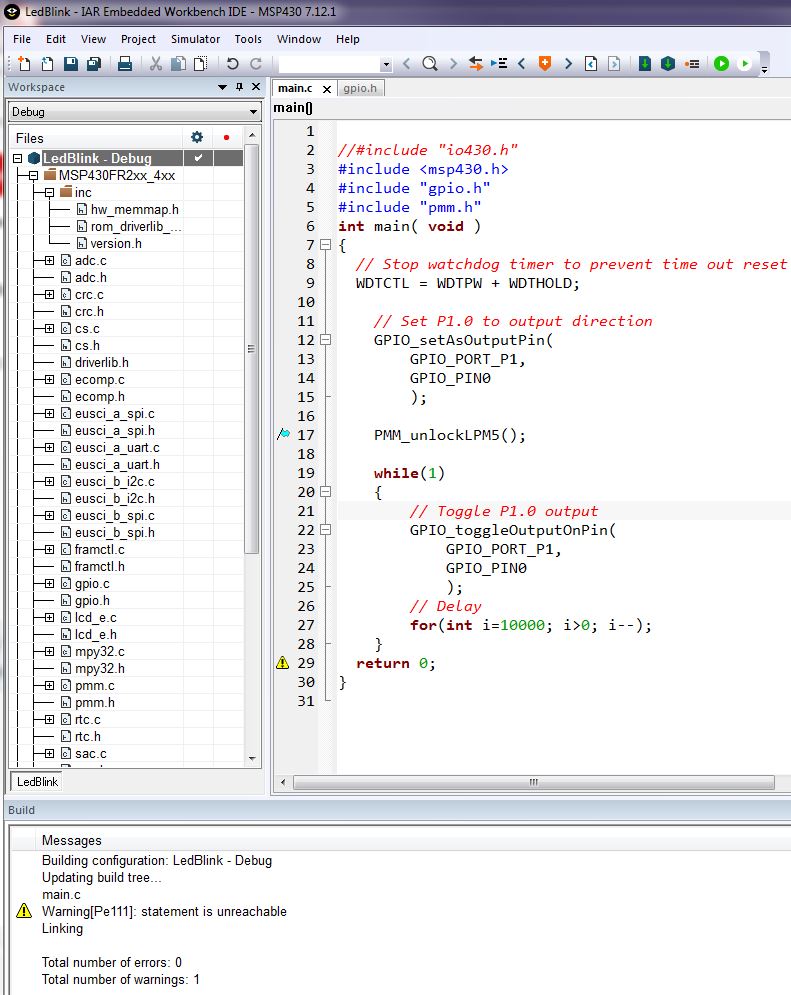Close the Workspace panel
Viewport: 791px width, 995px height.
coord(256,87)
